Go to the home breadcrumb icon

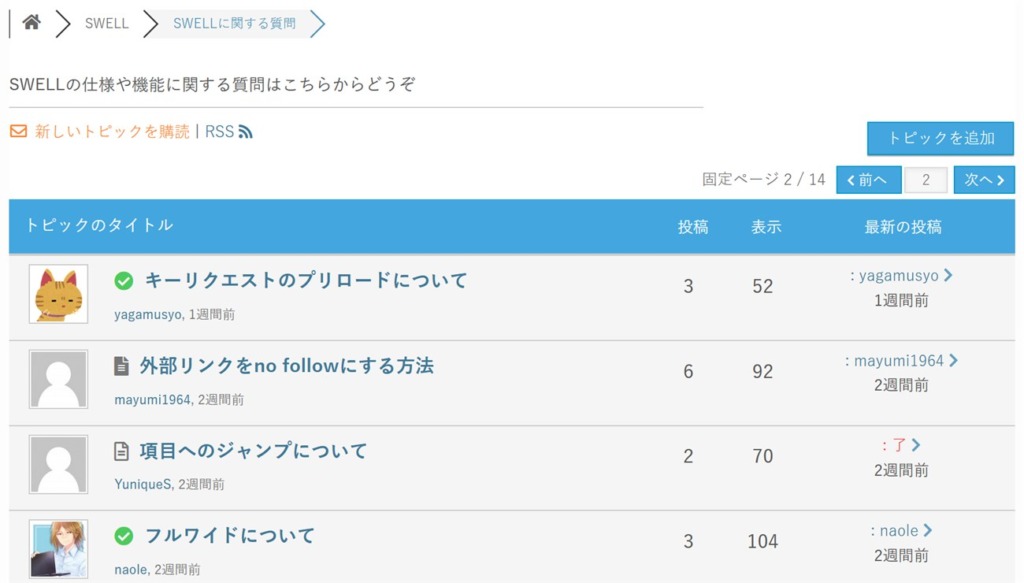click(x=31, y=23)
